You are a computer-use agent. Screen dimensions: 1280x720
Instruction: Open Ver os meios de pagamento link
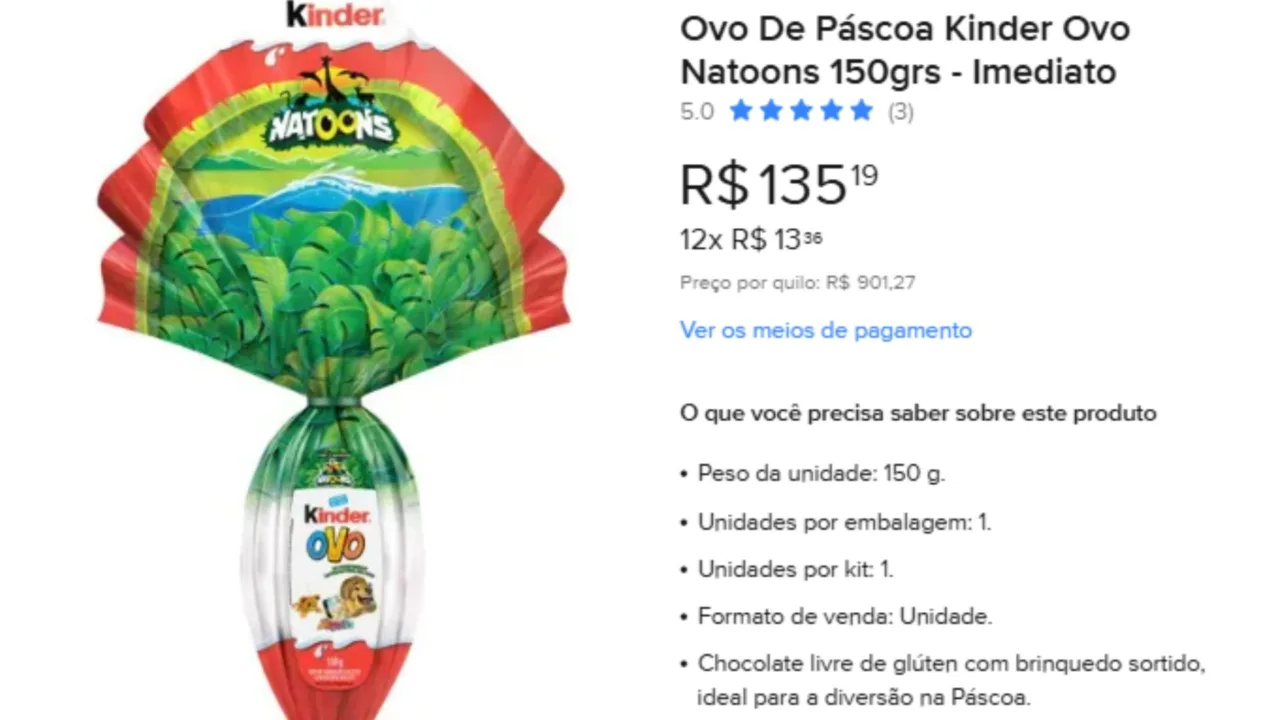[826, 330]
